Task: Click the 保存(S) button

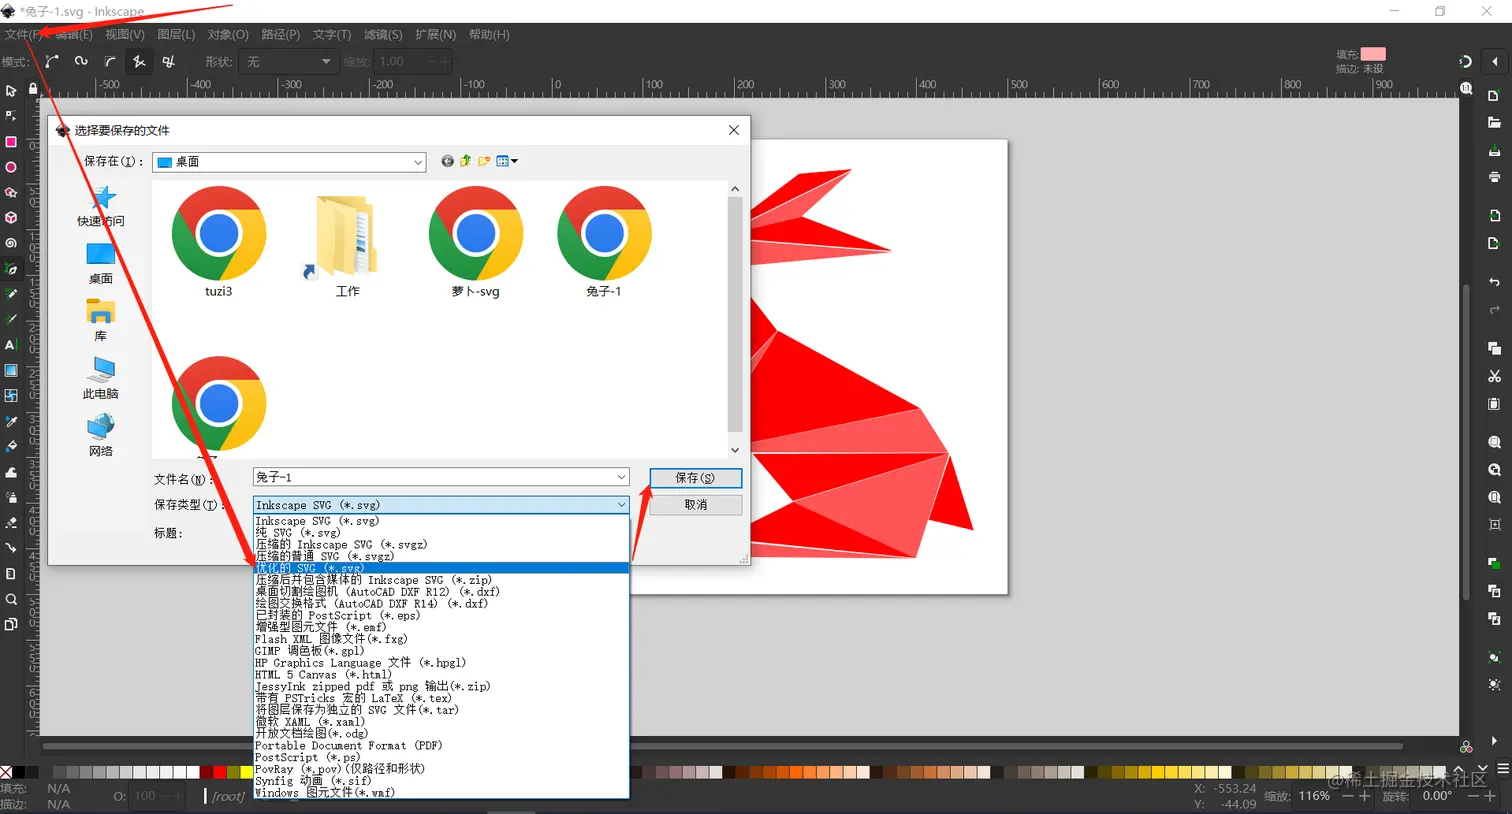Action: 695,478
